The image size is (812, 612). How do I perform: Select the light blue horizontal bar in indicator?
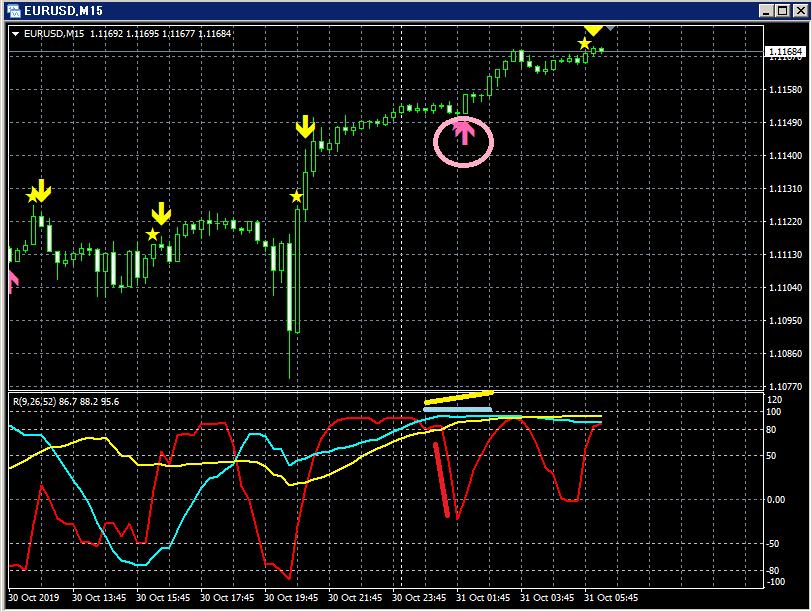[x=457, y=410]
